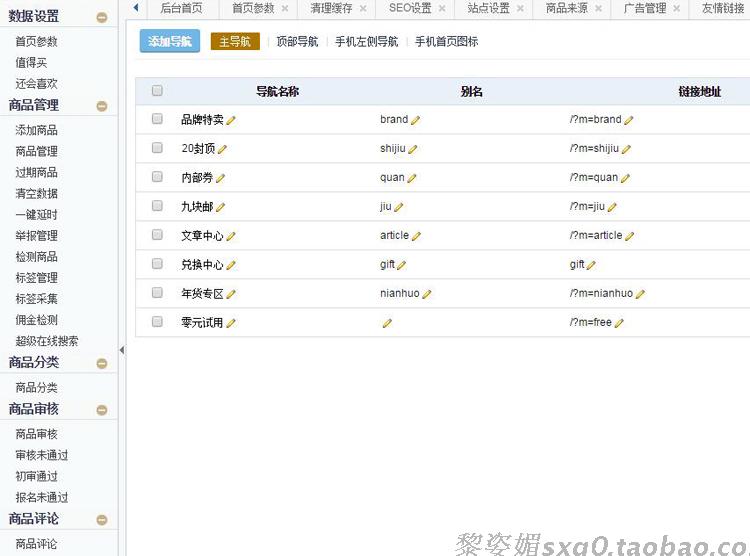Edit the /?m=brand link pencil icon
The height and width of the screenshot is (556, 750).
click(x=629, y=120)
